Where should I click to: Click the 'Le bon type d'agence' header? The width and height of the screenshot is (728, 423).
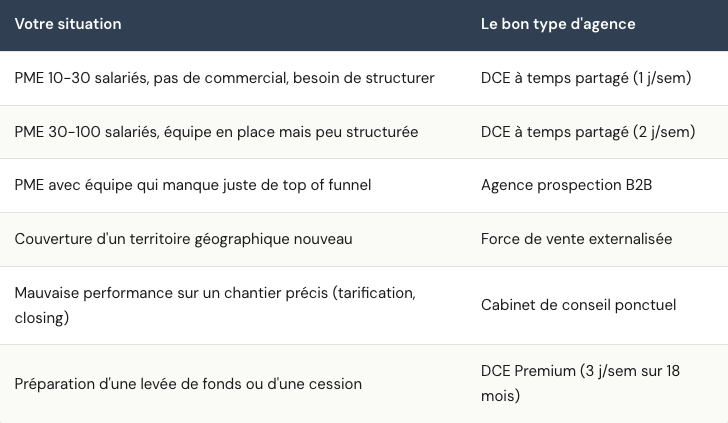coord(558,24)
